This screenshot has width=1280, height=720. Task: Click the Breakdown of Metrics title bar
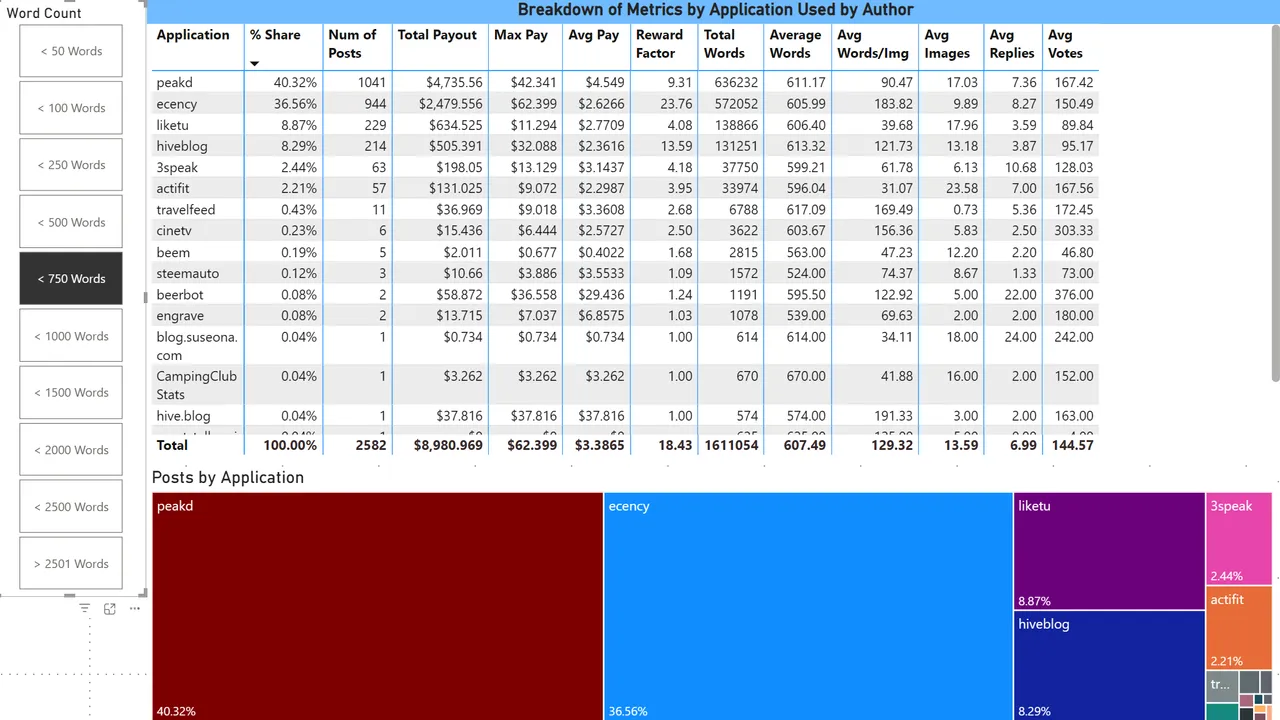(715, 10)
